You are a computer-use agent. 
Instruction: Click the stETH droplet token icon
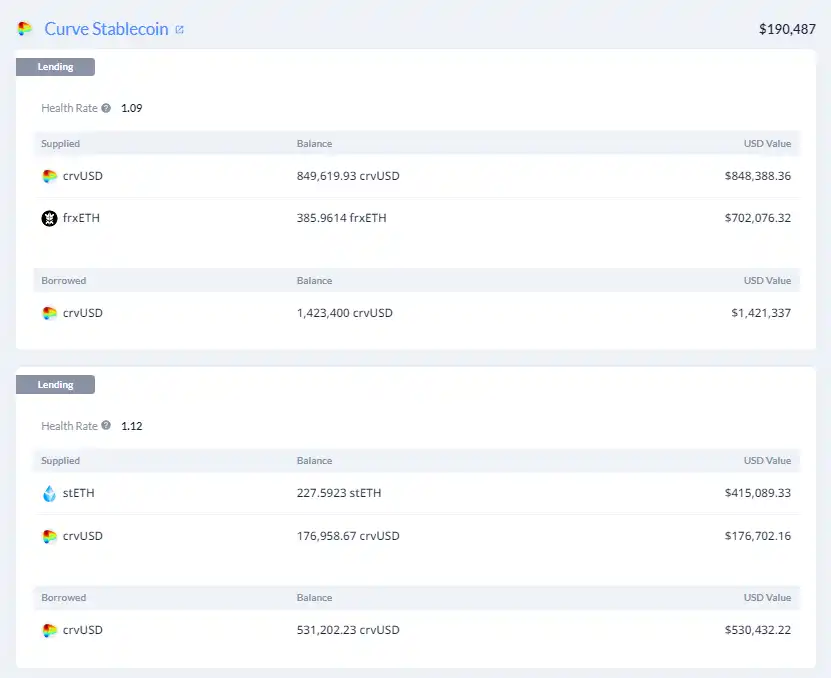click(x=49, y=494)
